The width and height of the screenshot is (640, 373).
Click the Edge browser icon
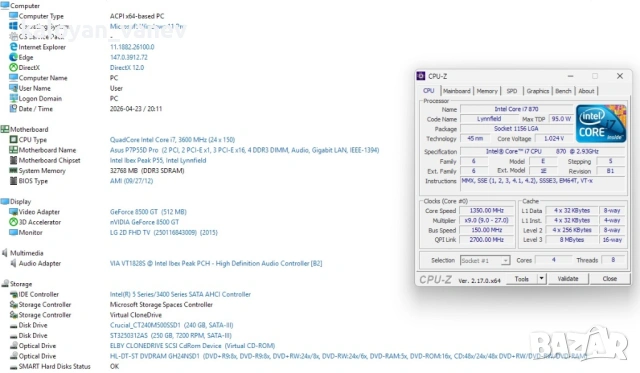13,57
